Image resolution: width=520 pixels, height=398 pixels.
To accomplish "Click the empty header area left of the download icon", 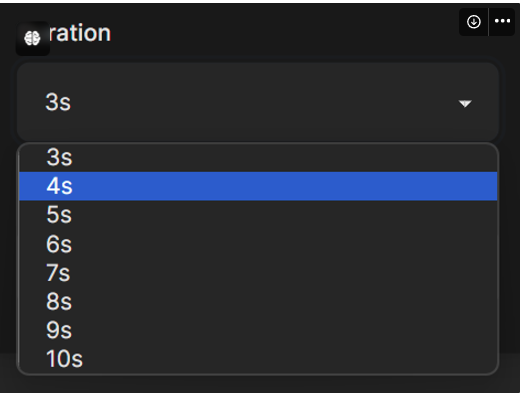I will tap(283, 32).
